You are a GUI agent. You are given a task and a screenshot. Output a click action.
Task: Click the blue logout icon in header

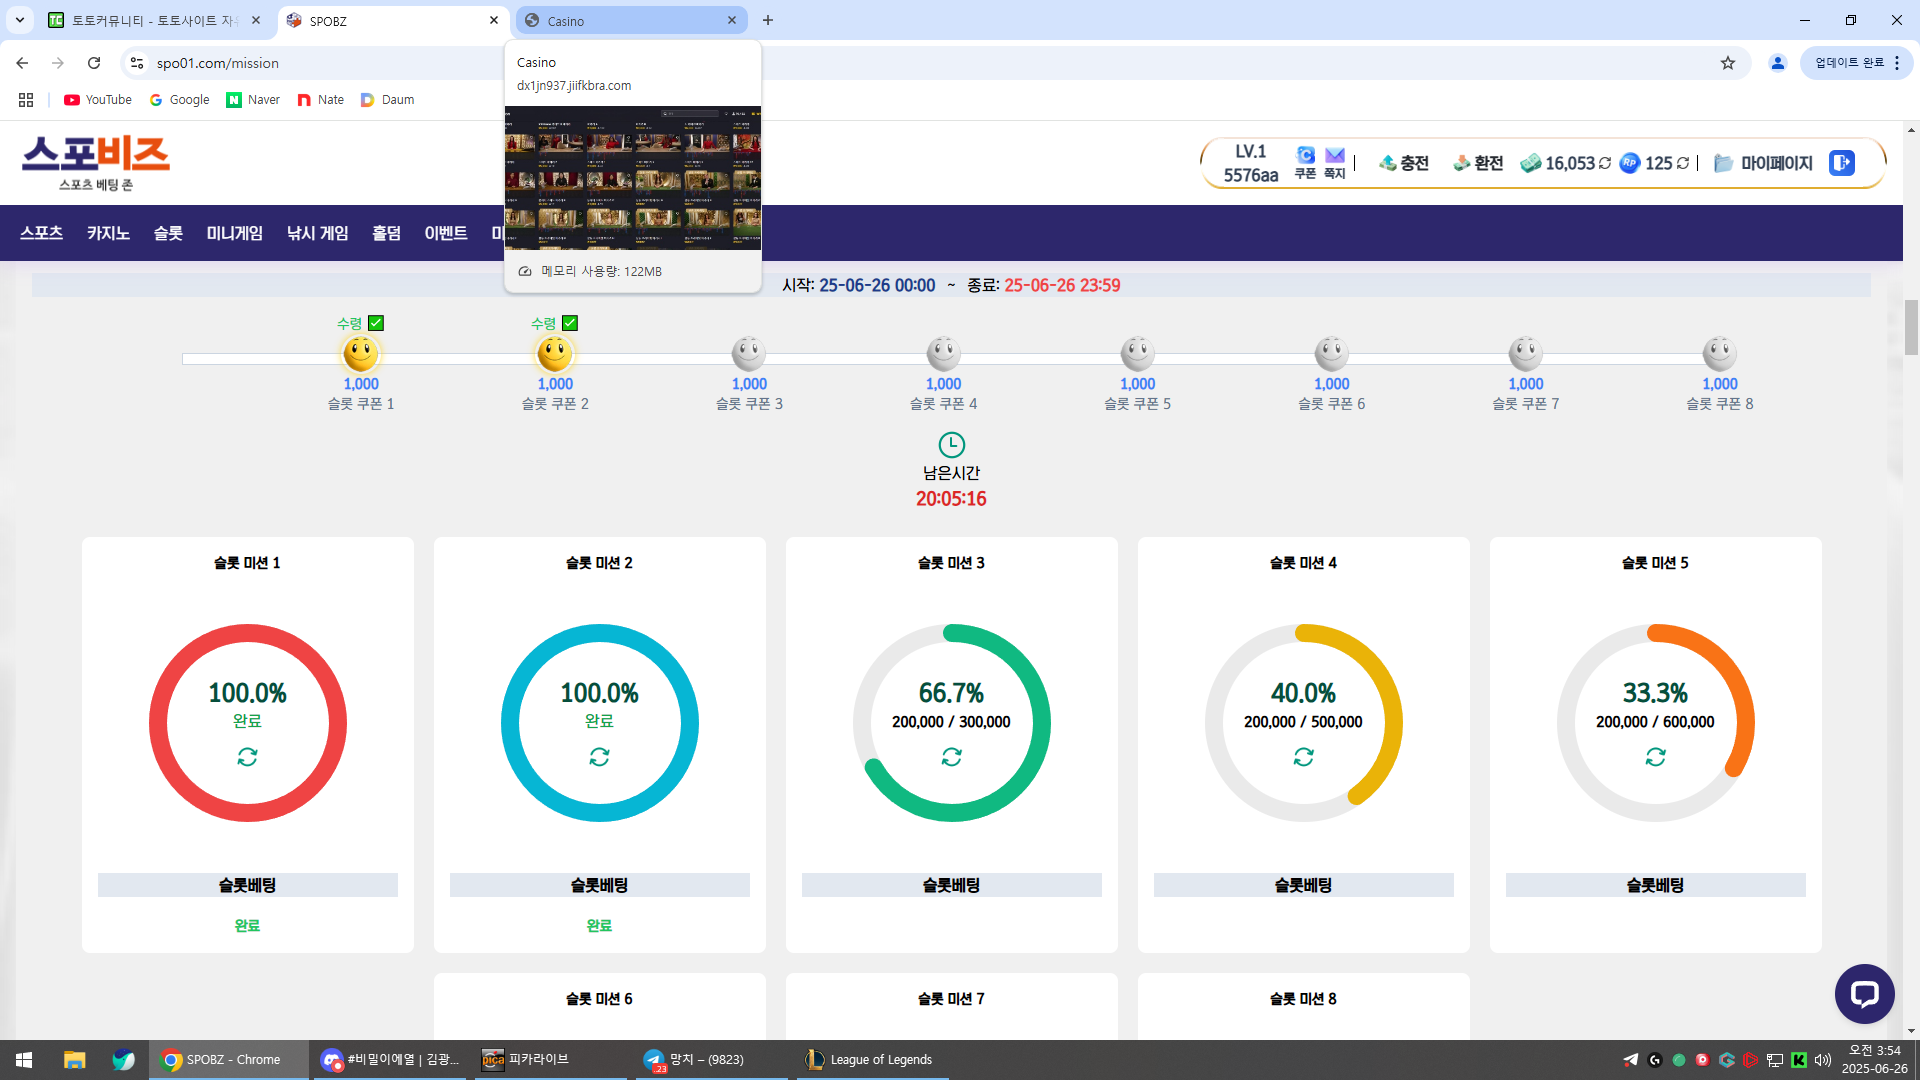[1842, 163]
